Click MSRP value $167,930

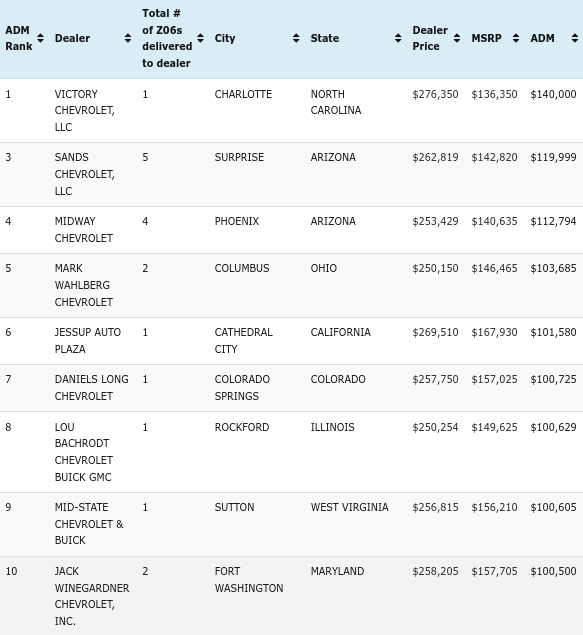coord(494,332)
